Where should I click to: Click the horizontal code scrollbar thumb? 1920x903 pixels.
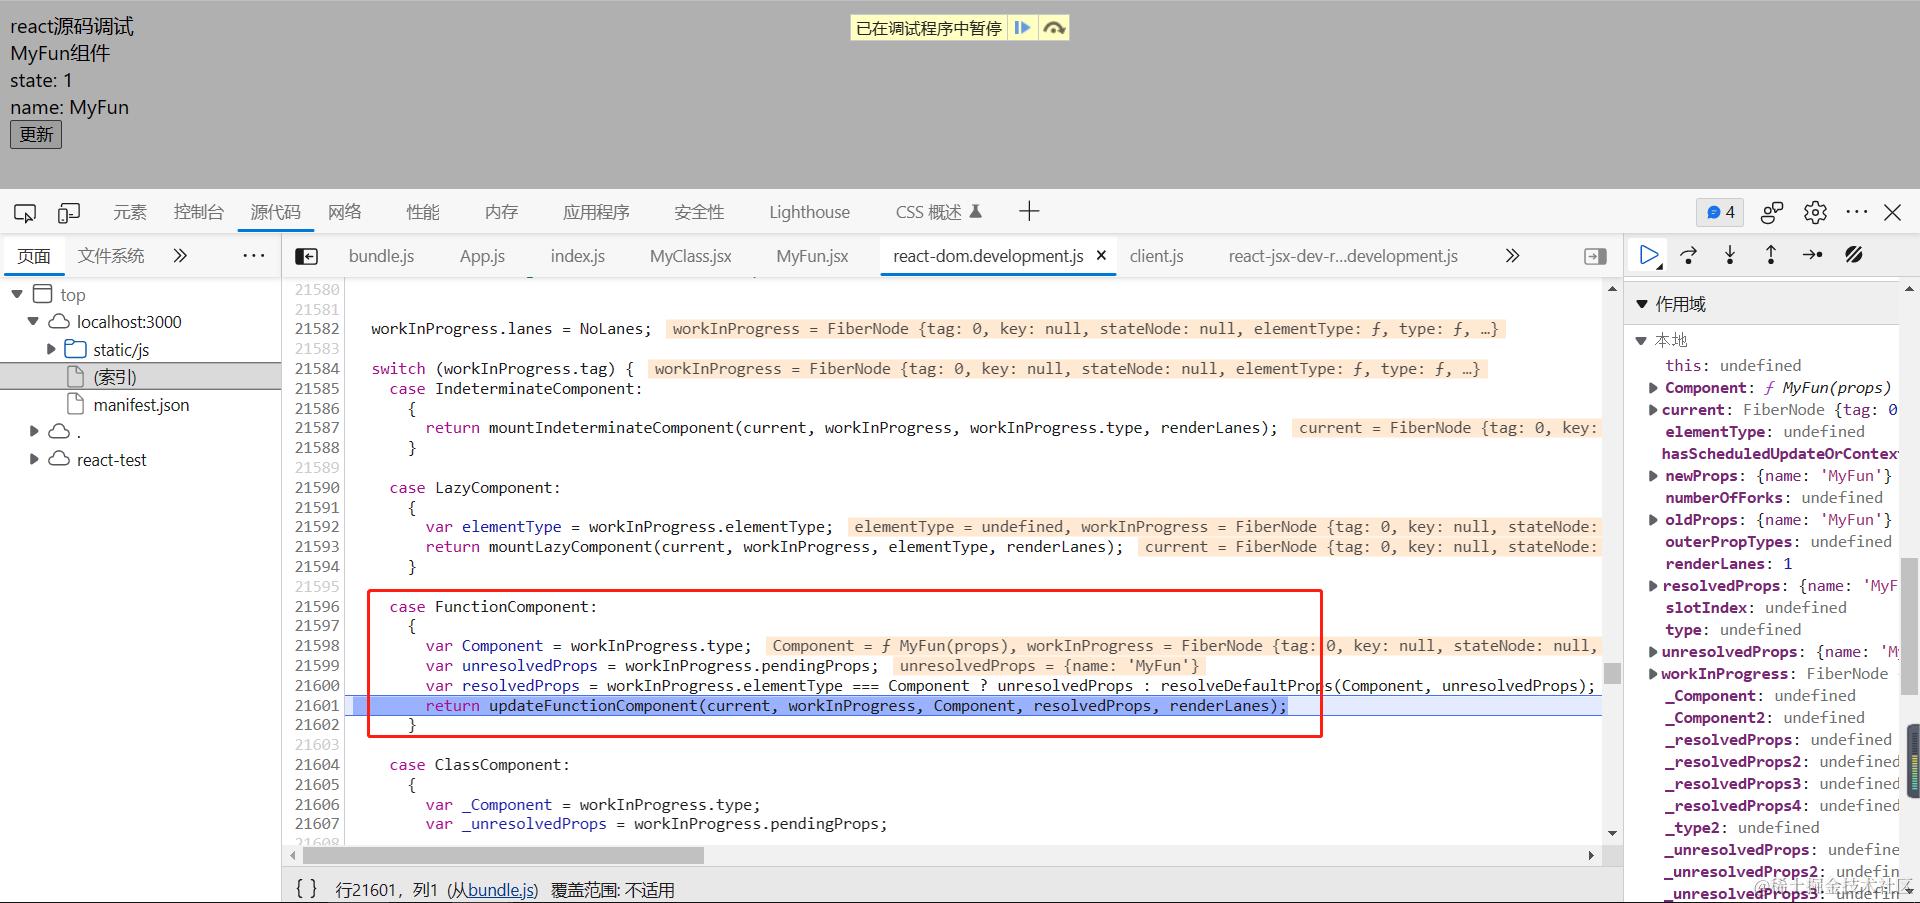pos(503,856)
